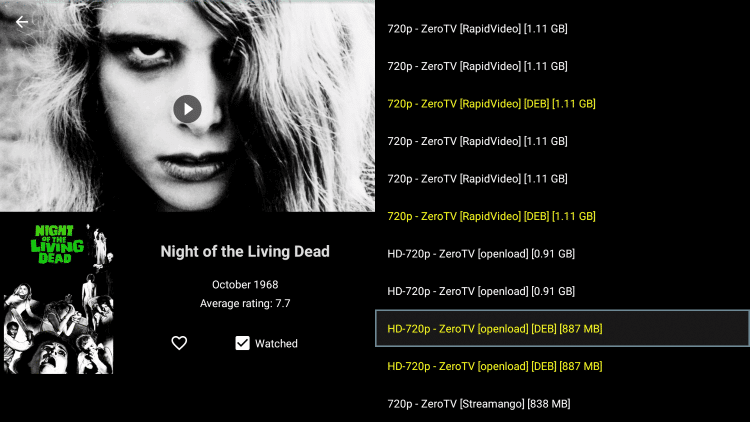750x422 pixels.
Task: Click the Average rating 7.7 text
Action: click(x=245, y=303)
